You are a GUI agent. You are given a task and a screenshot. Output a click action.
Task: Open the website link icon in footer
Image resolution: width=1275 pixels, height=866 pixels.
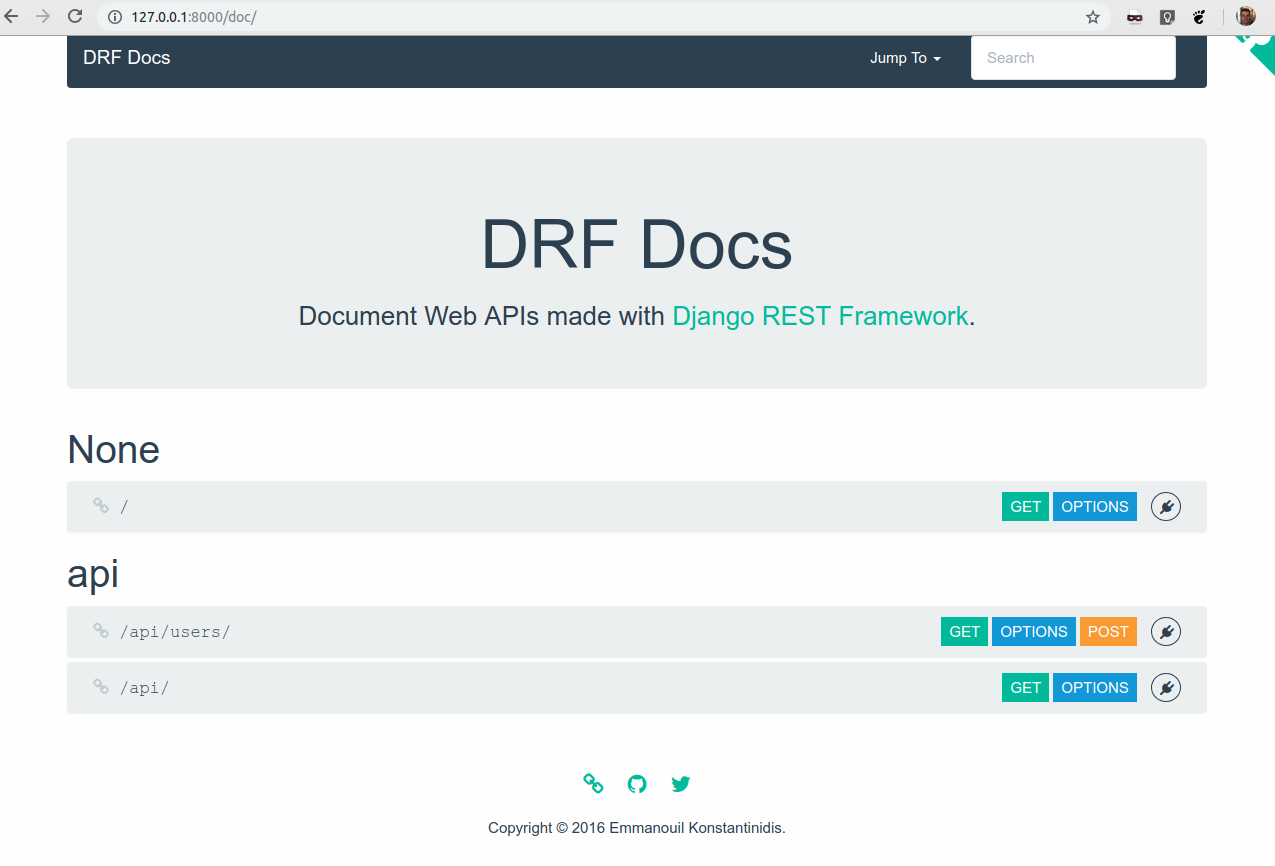pos(593,784)
